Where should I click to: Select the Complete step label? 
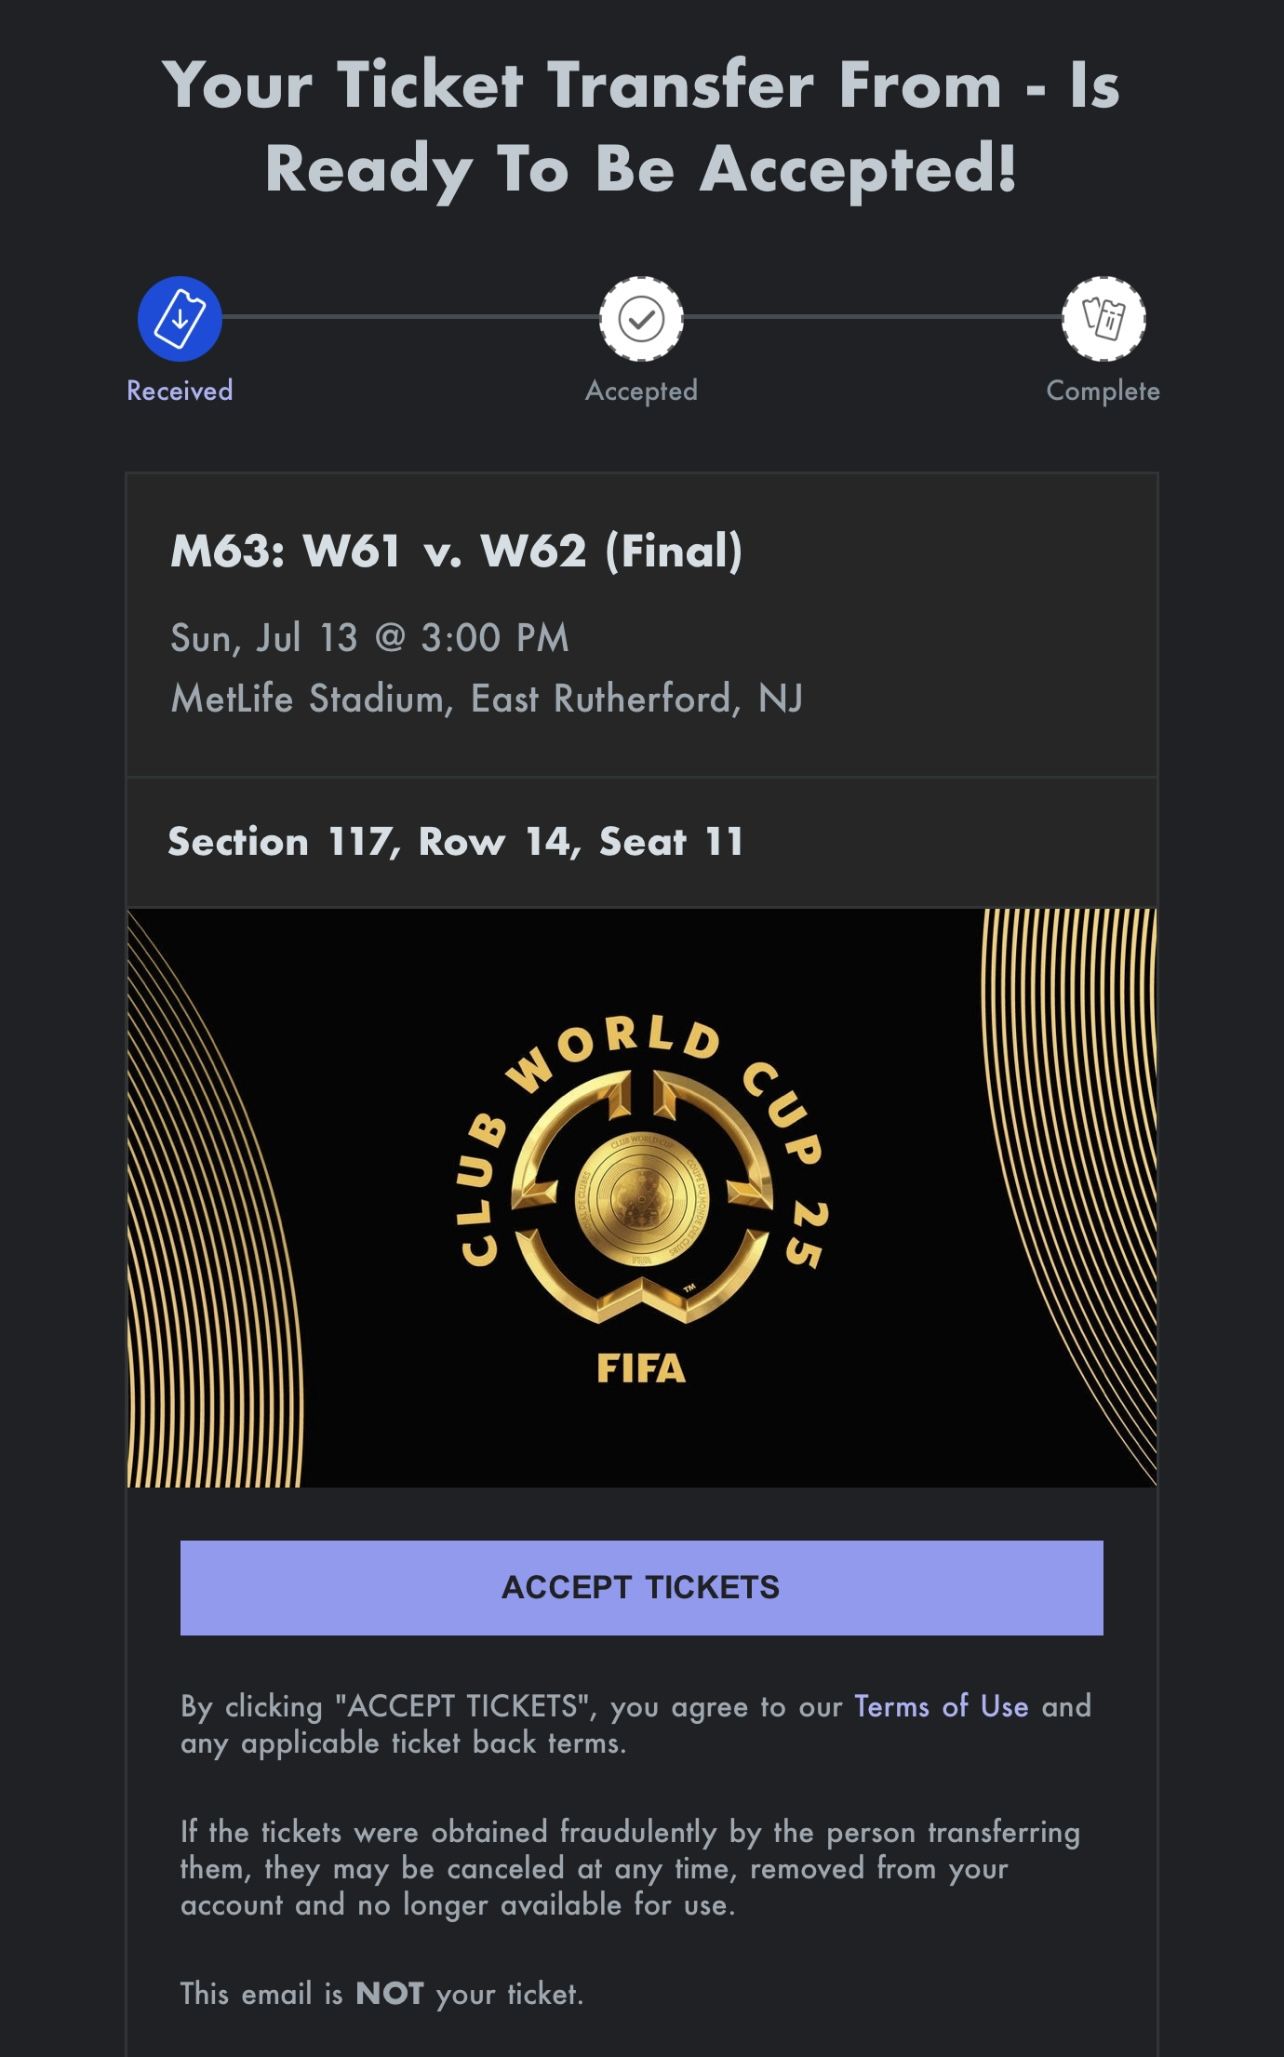[x=1103, y=390]
